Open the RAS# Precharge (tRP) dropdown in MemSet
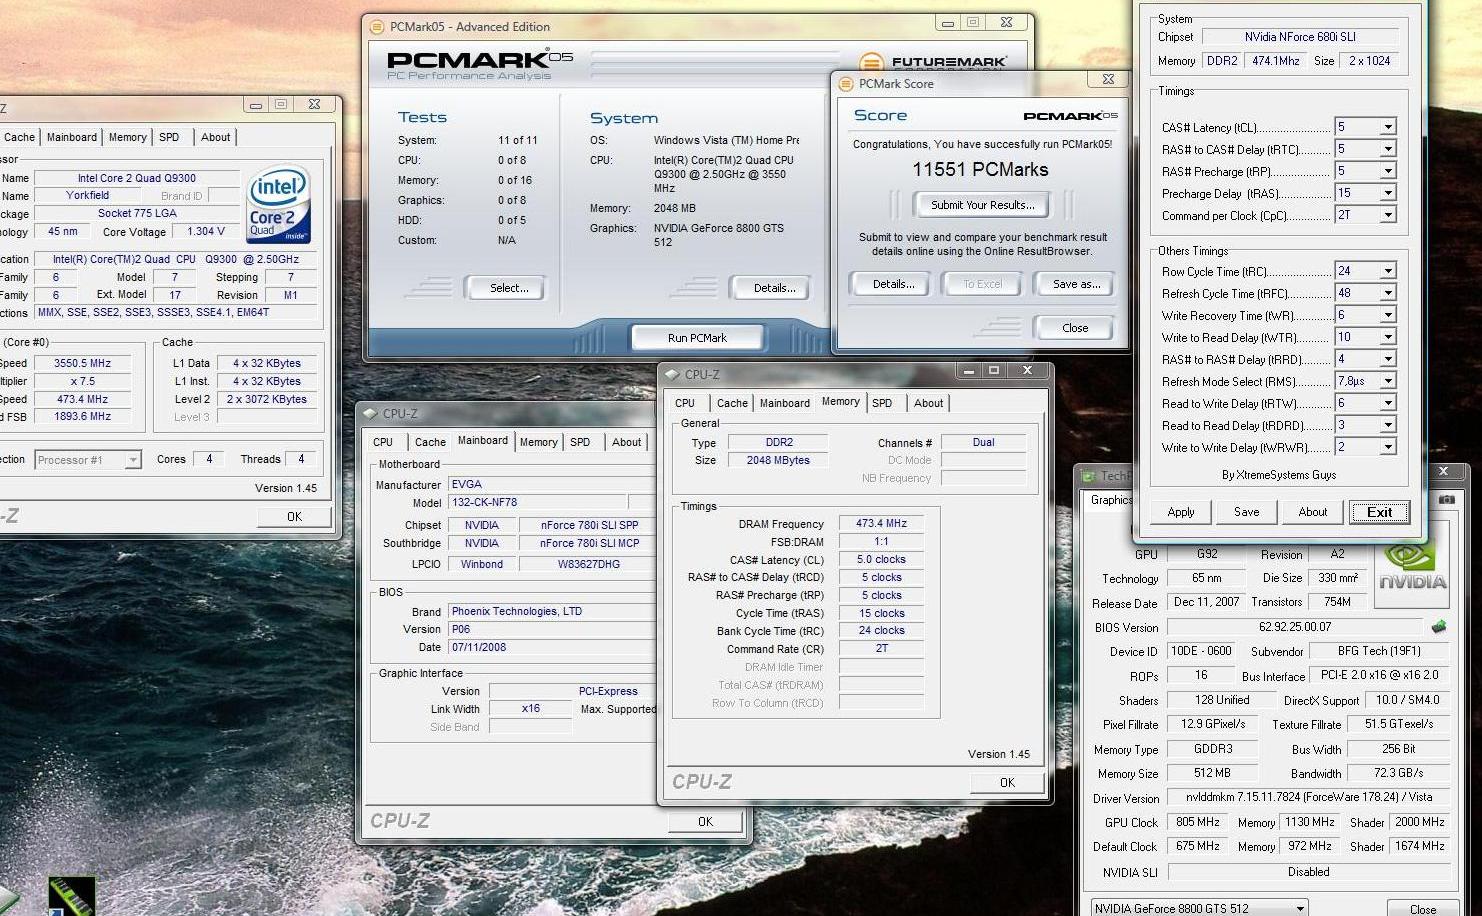The image size is (1482, 916). 1387,171
